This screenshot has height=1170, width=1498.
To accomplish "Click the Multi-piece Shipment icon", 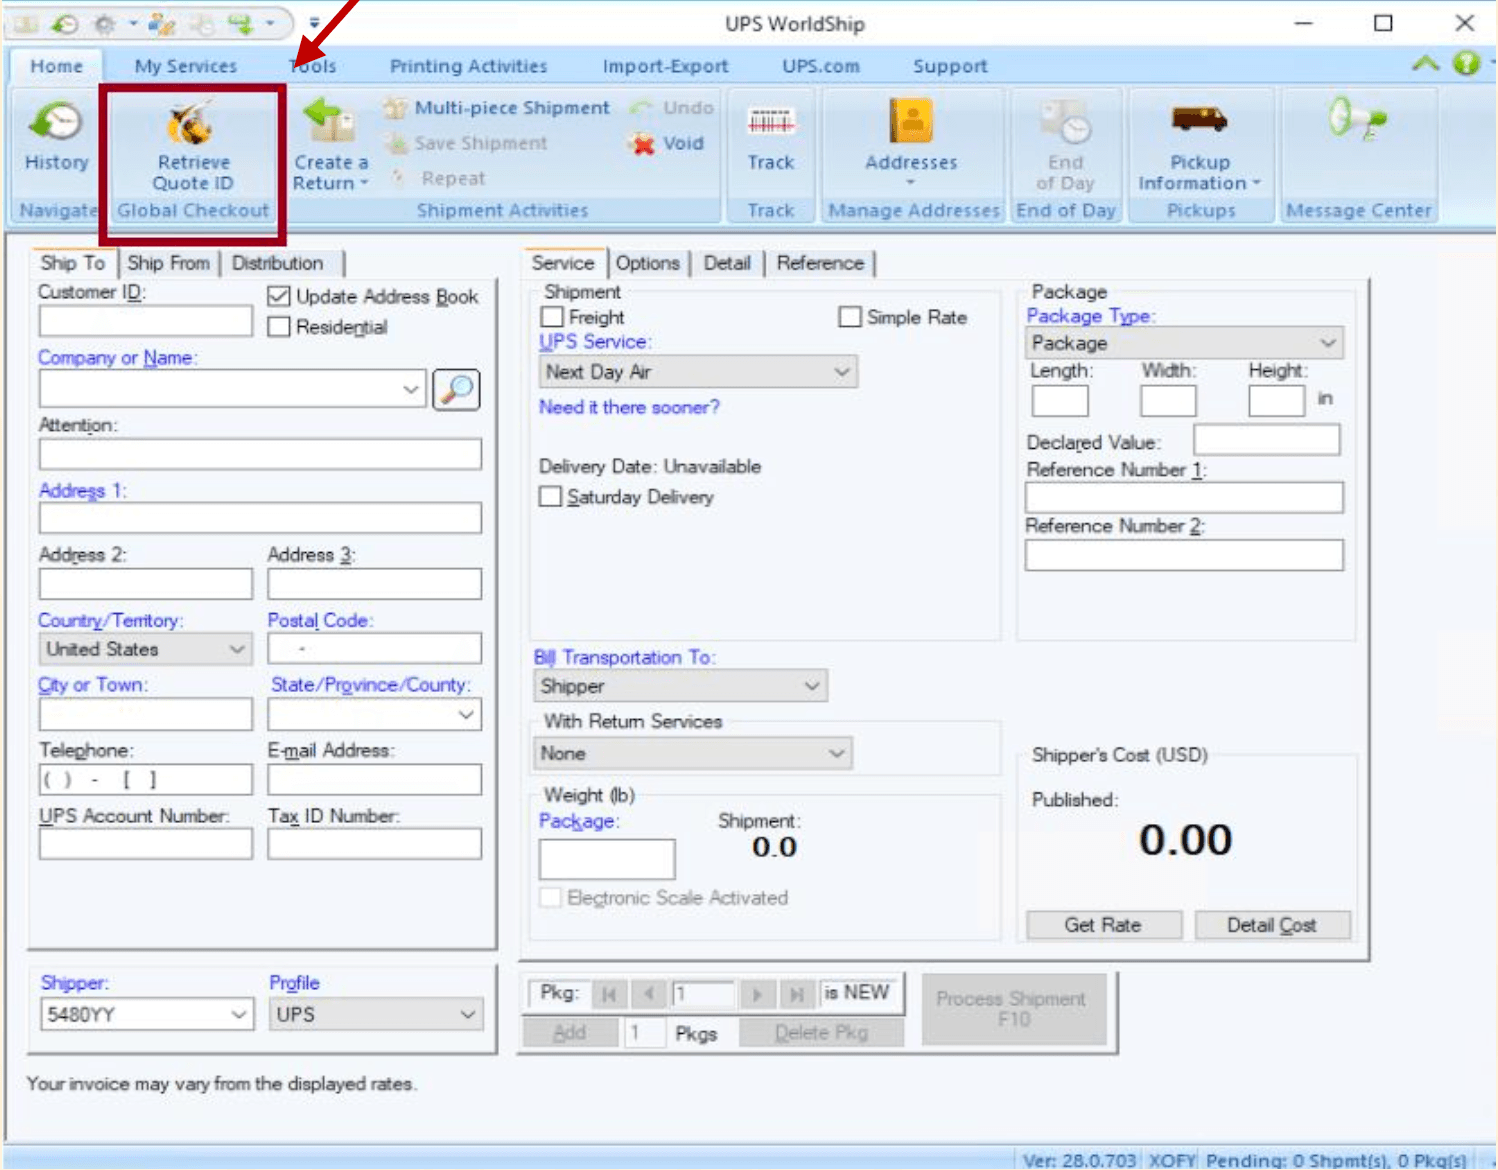I will tap(395, 108).
